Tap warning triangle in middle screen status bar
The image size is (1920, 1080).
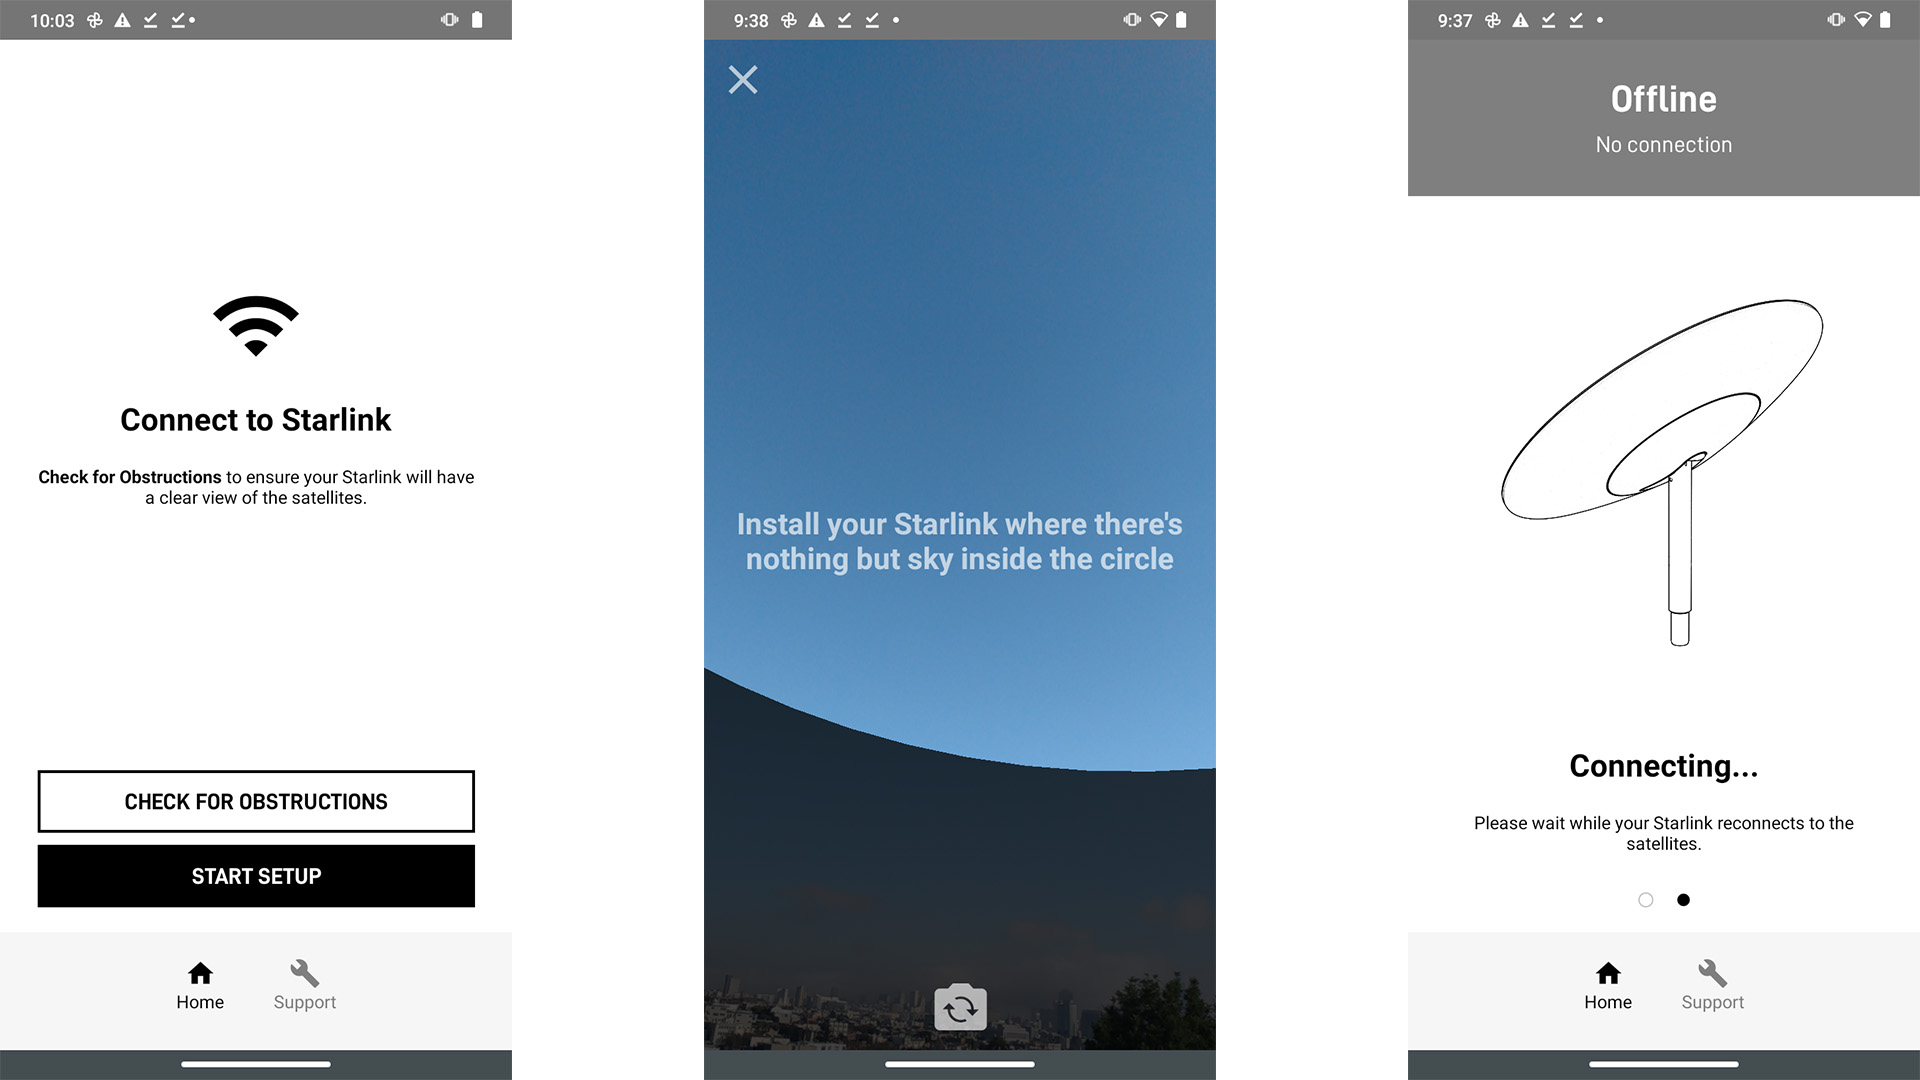[816, 20]
